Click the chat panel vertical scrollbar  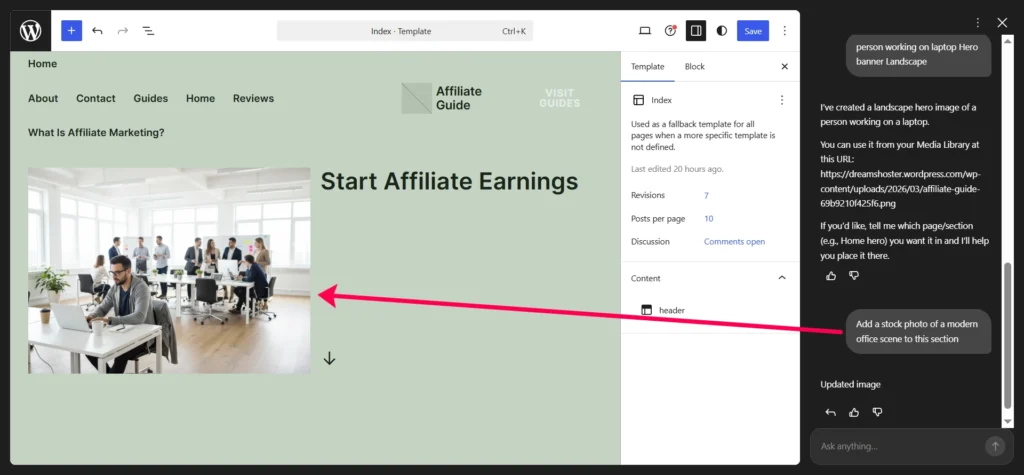pyautogui.click(x=1007, y=340)
